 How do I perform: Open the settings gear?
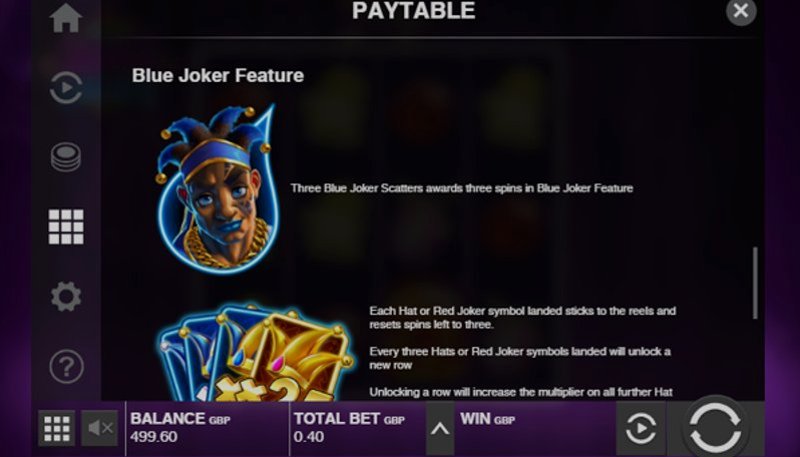click(66, 296)
